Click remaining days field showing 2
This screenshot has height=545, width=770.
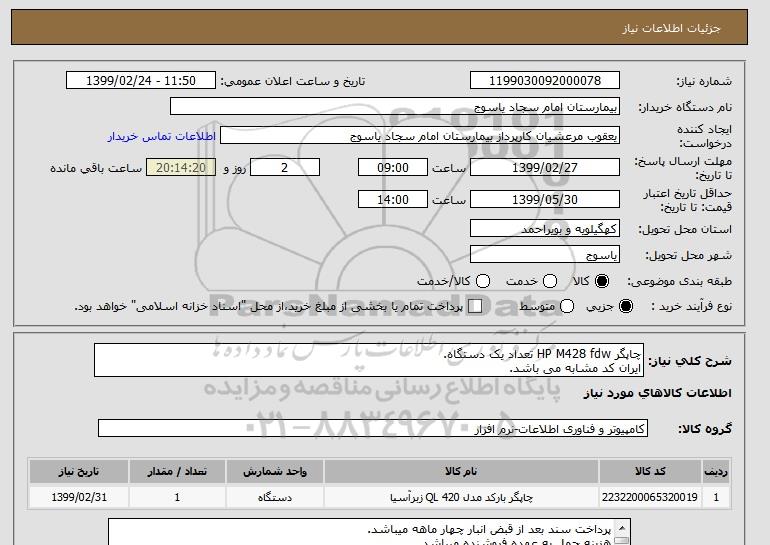coord(285,167)
